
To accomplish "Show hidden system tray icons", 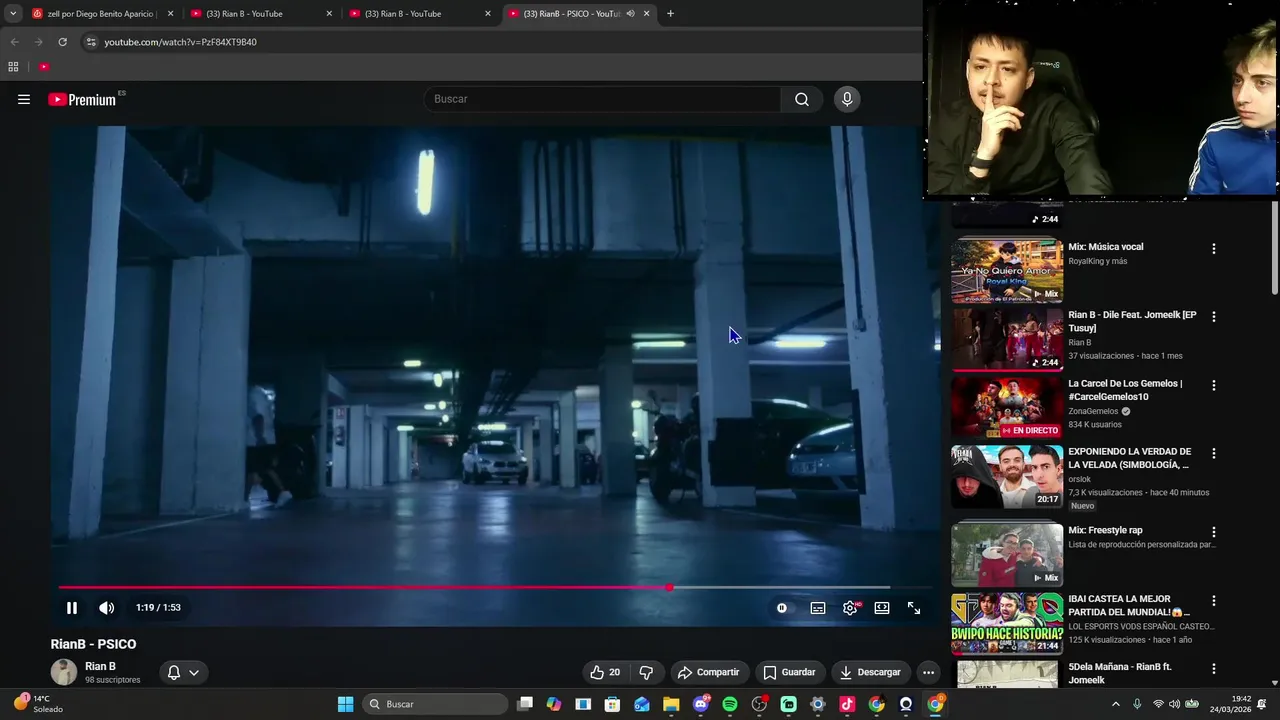I will pos(1116,704).
